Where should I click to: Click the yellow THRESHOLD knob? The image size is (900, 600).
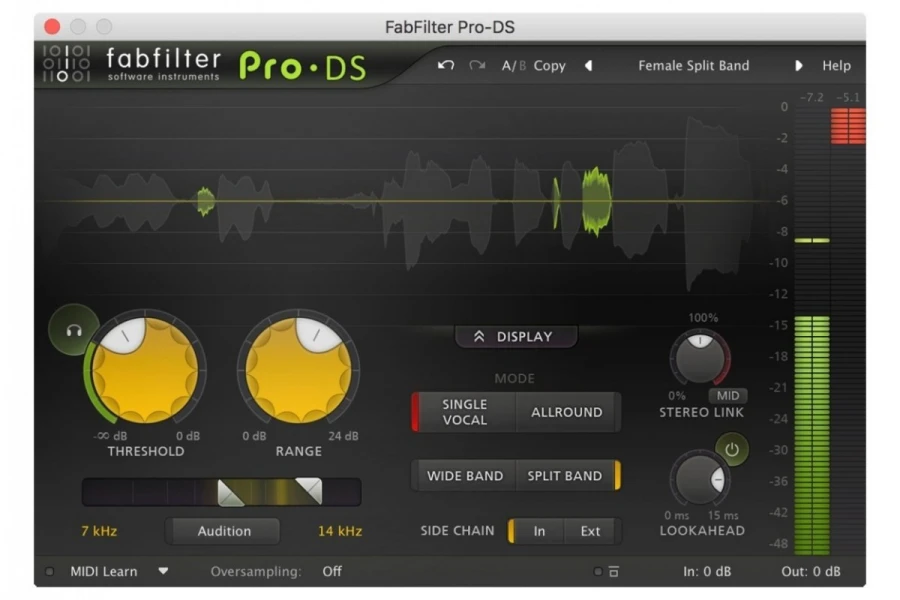[x=145, y=370]
